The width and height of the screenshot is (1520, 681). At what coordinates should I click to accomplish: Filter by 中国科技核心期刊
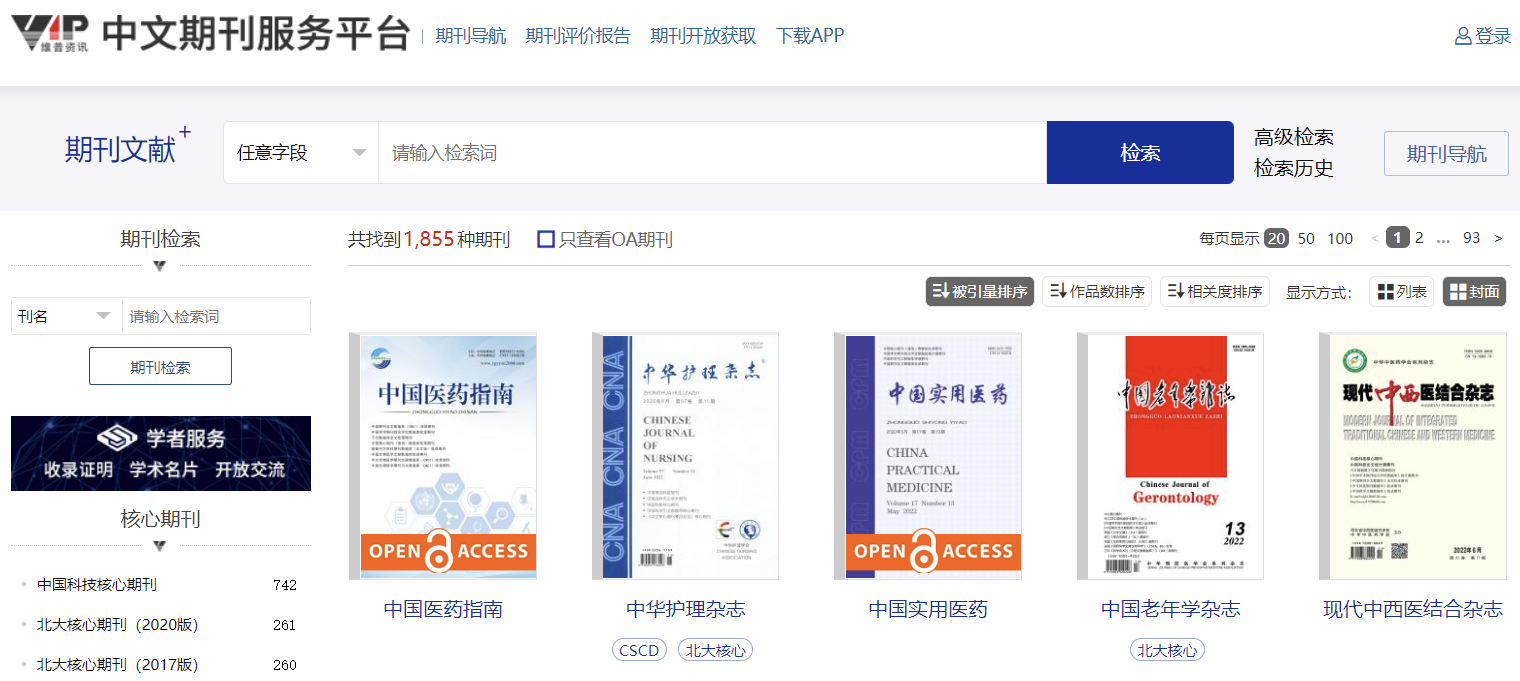[97, 585]
